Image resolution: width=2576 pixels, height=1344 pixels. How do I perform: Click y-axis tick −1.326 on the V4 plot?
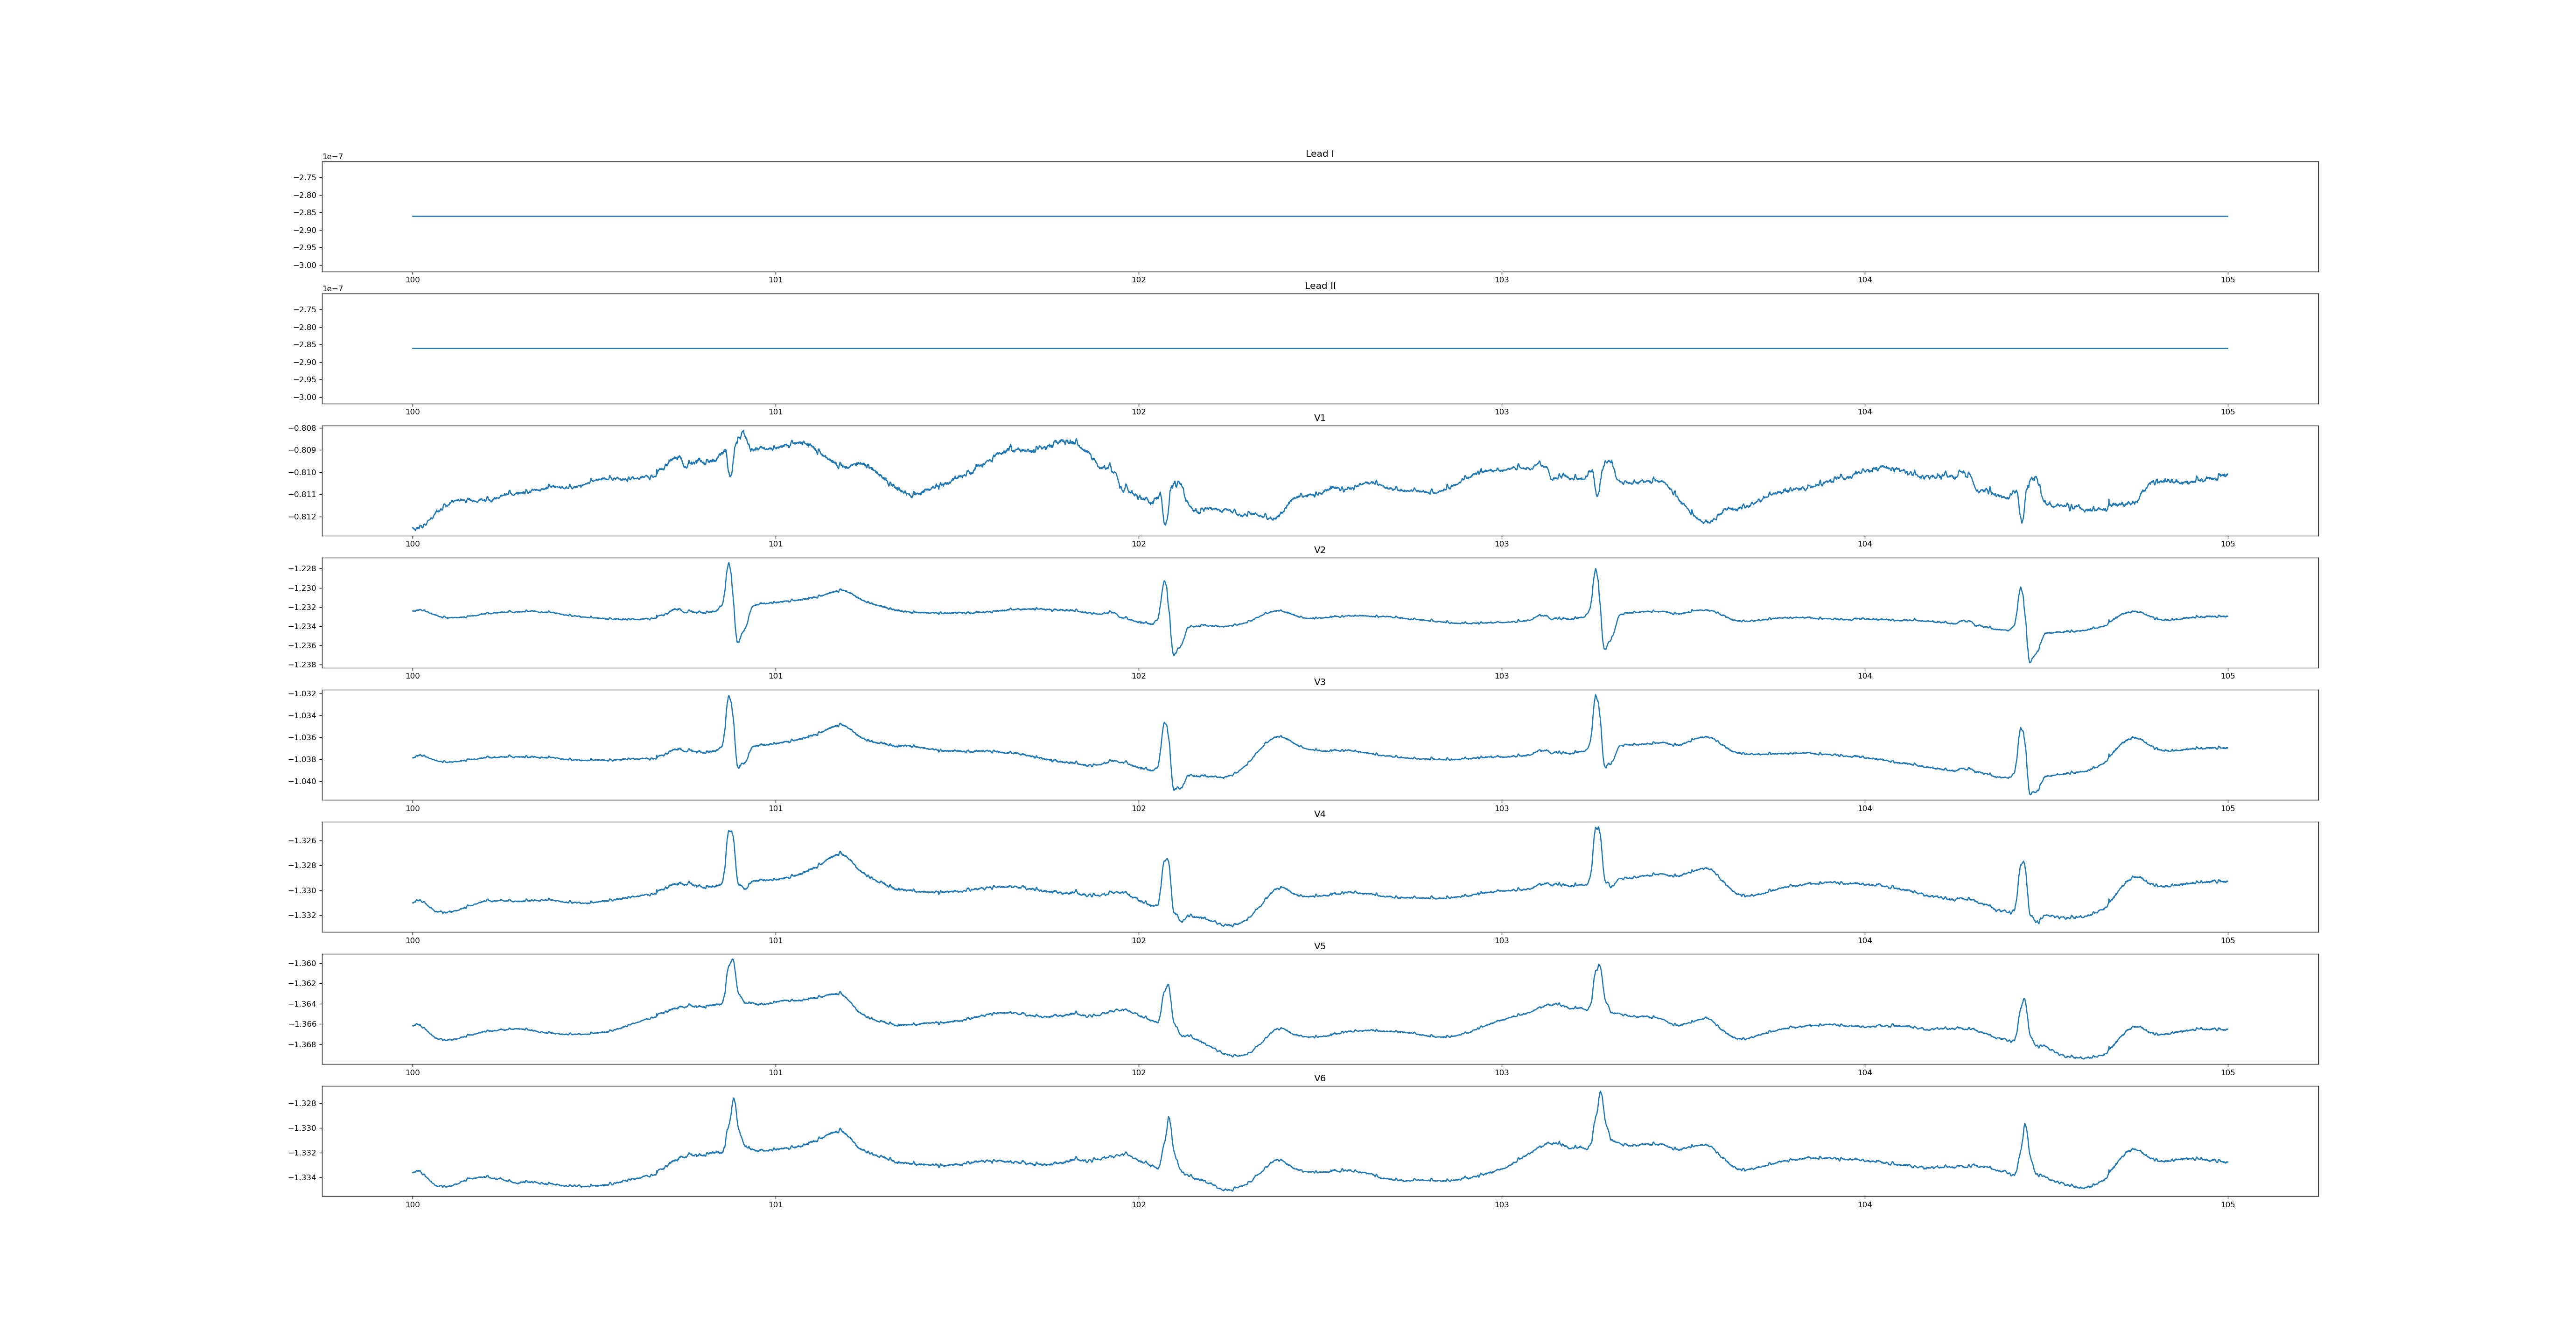(302, 841)
